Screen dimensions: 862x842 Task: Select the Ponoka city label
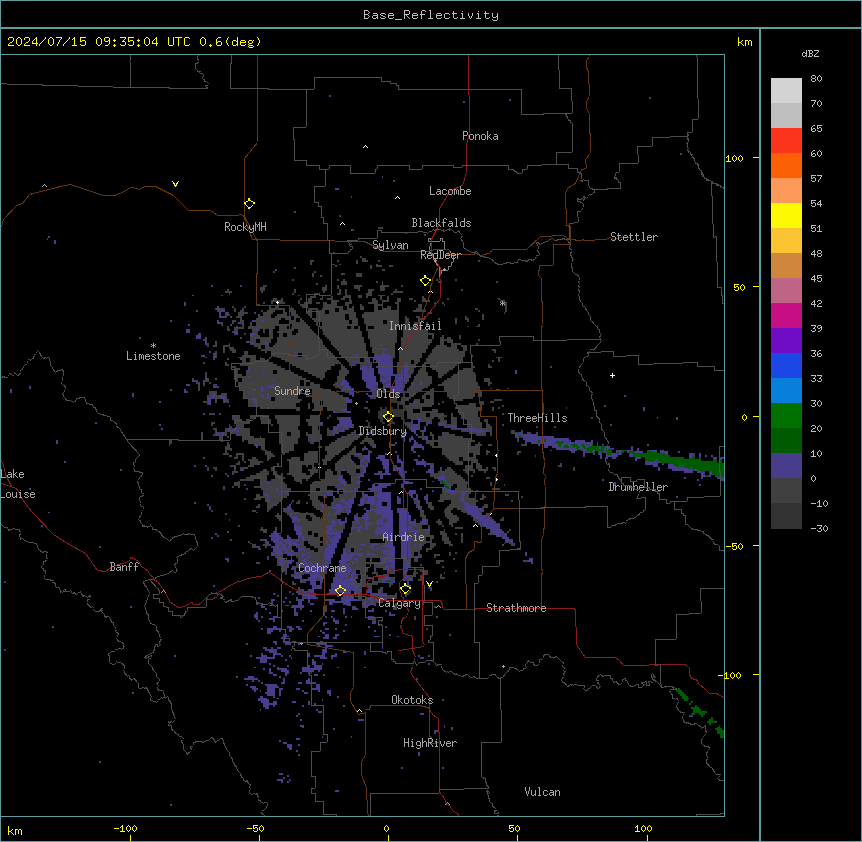coord(480,136)
